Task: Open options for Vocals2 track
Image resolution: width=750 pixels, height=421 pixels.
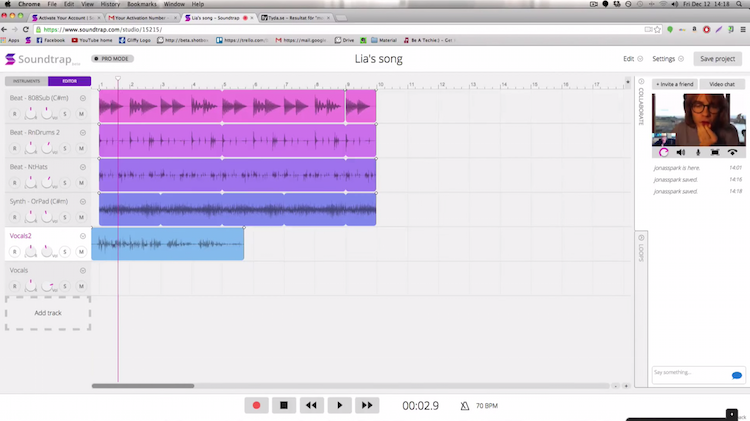Action: tap(83, 236)
